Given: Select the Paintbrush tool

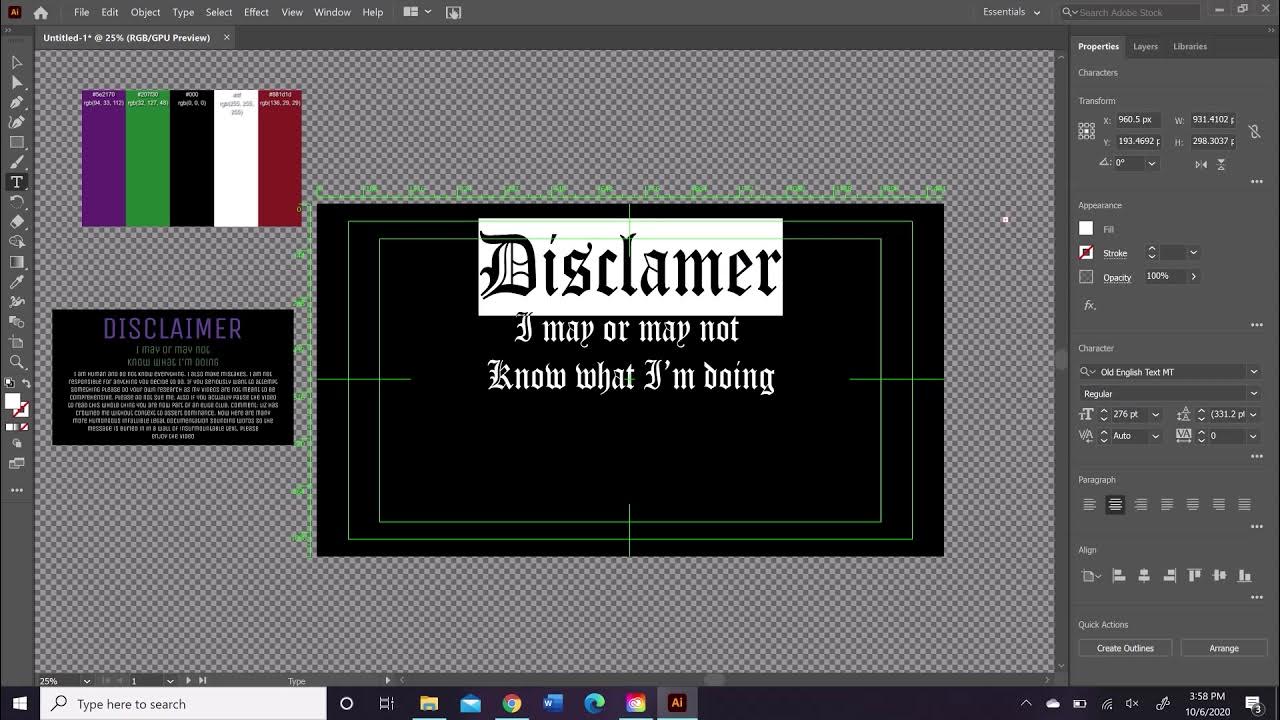Looking at the screenshot, I should click(17, 162).
